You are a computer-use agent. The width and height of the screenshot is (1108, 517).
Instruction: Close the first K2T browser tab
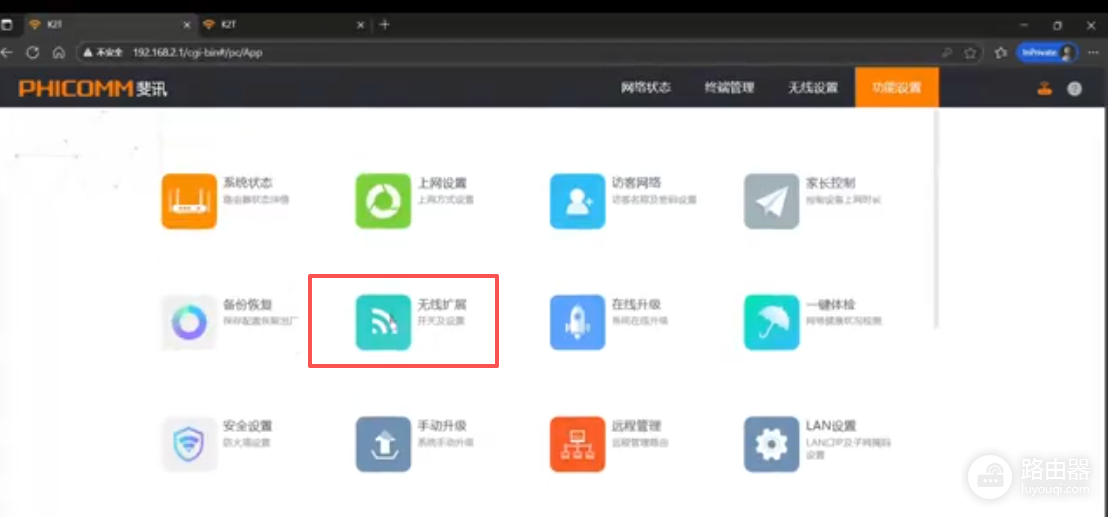[187, 25]
